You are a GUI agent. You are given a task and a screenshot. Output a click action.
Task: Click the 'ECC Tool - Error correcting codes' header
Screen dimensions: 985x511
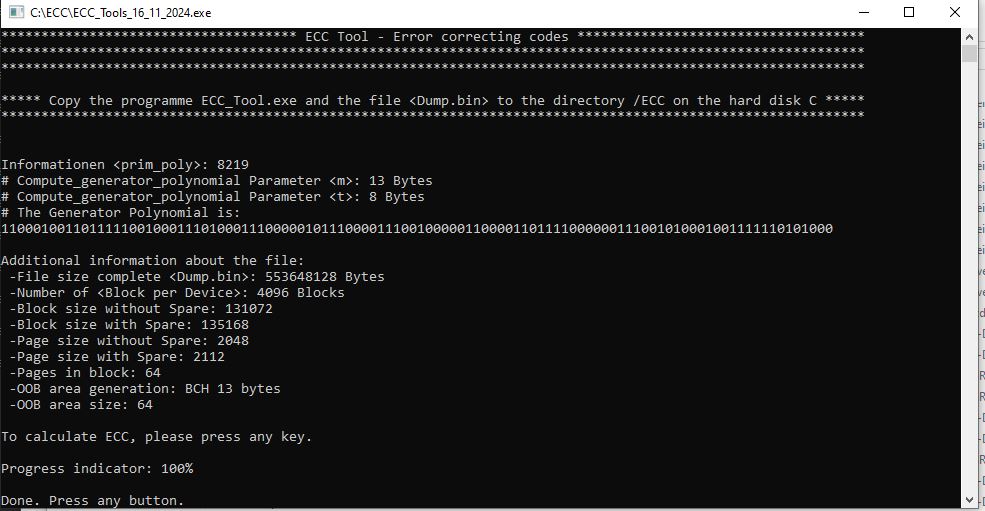coord(437,36)
